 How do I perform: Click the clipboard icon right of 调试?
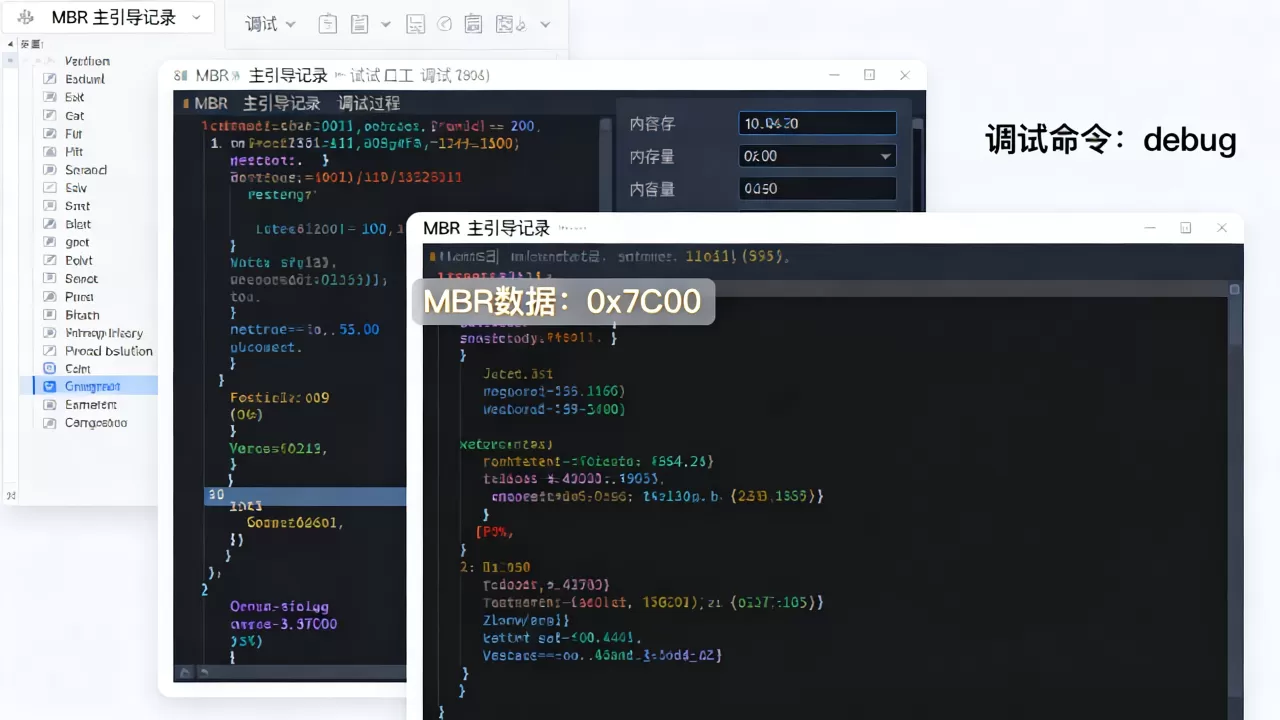327,24
